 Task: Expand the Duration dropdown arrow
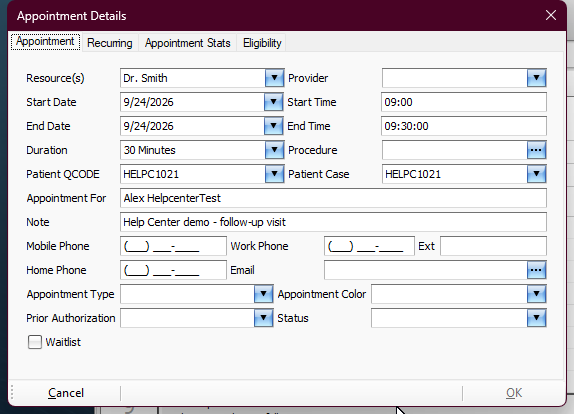tap(274, 150)
